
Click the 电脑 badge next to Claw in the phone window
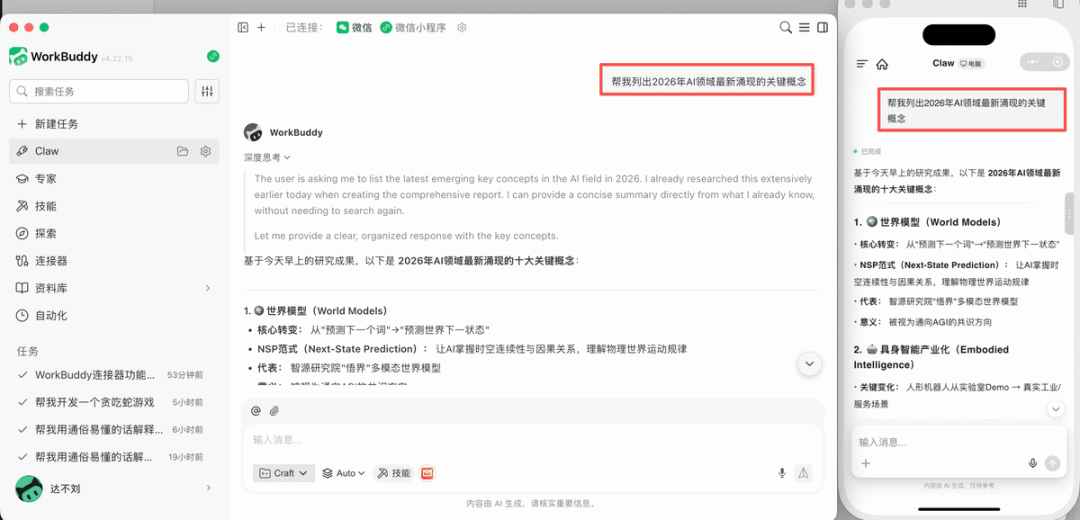click(x=972, y=63)
